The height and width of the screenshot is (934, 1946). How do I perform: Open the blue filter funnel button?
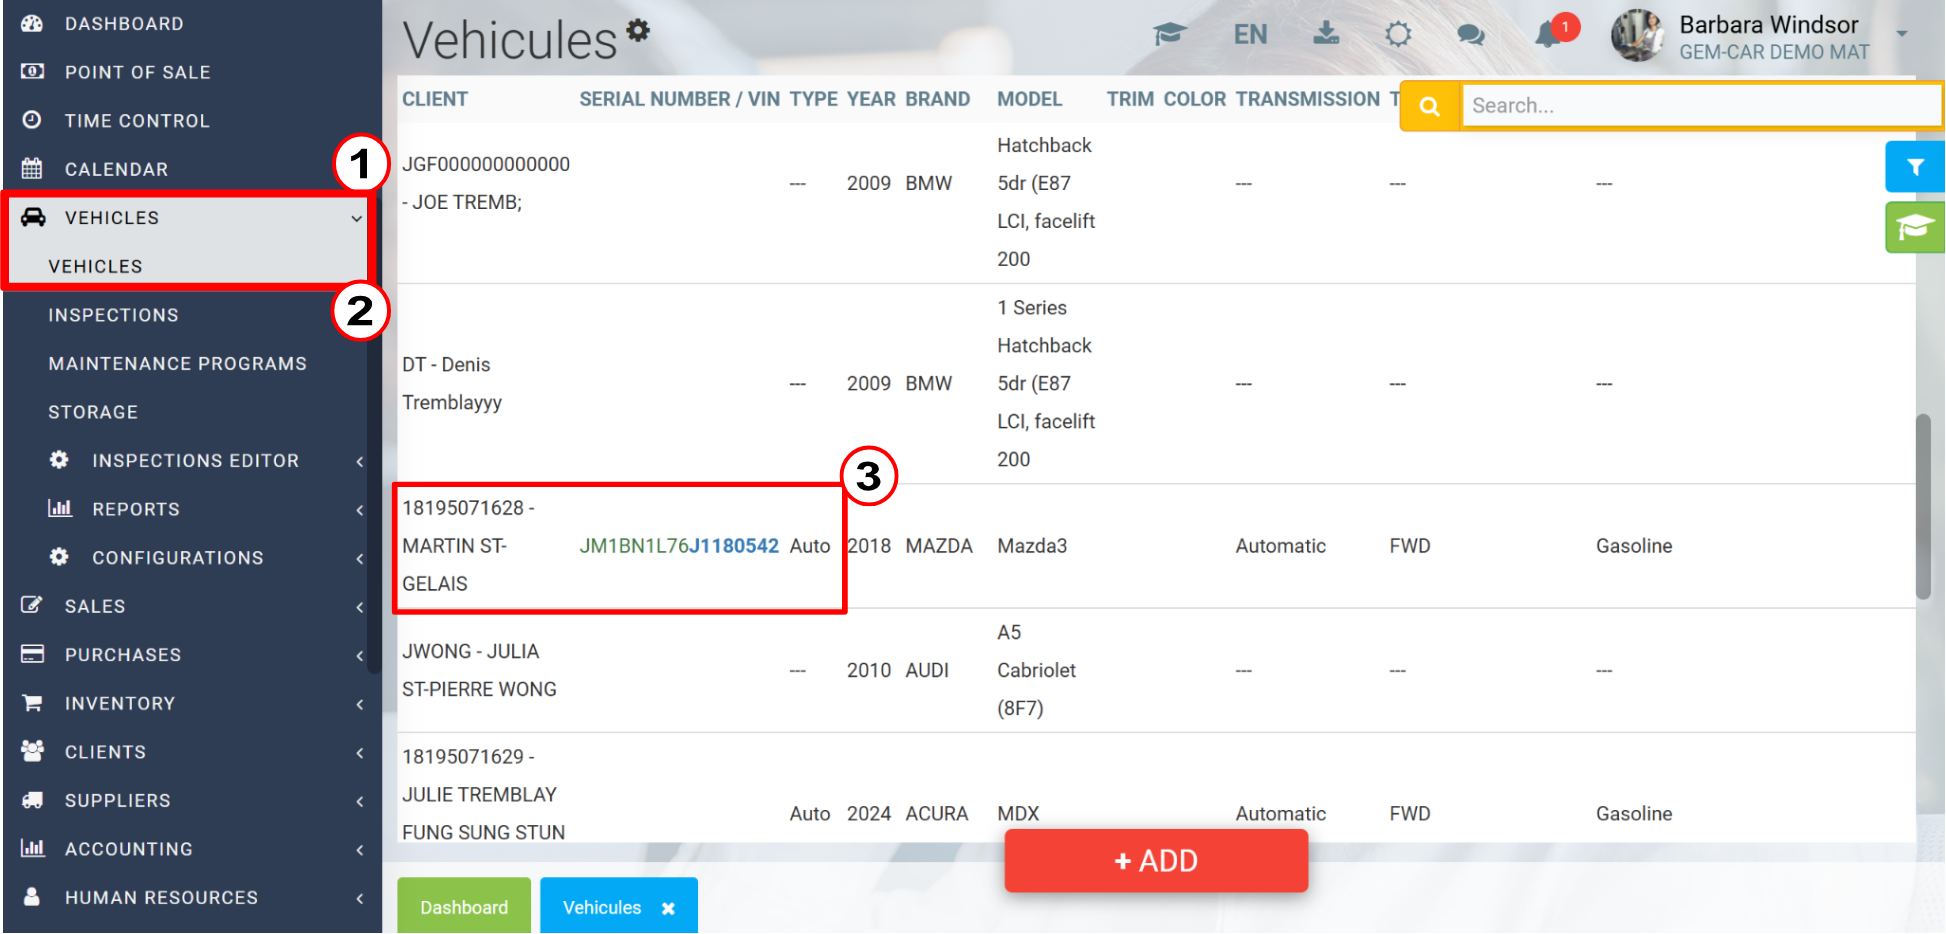tap(1915, 167)
